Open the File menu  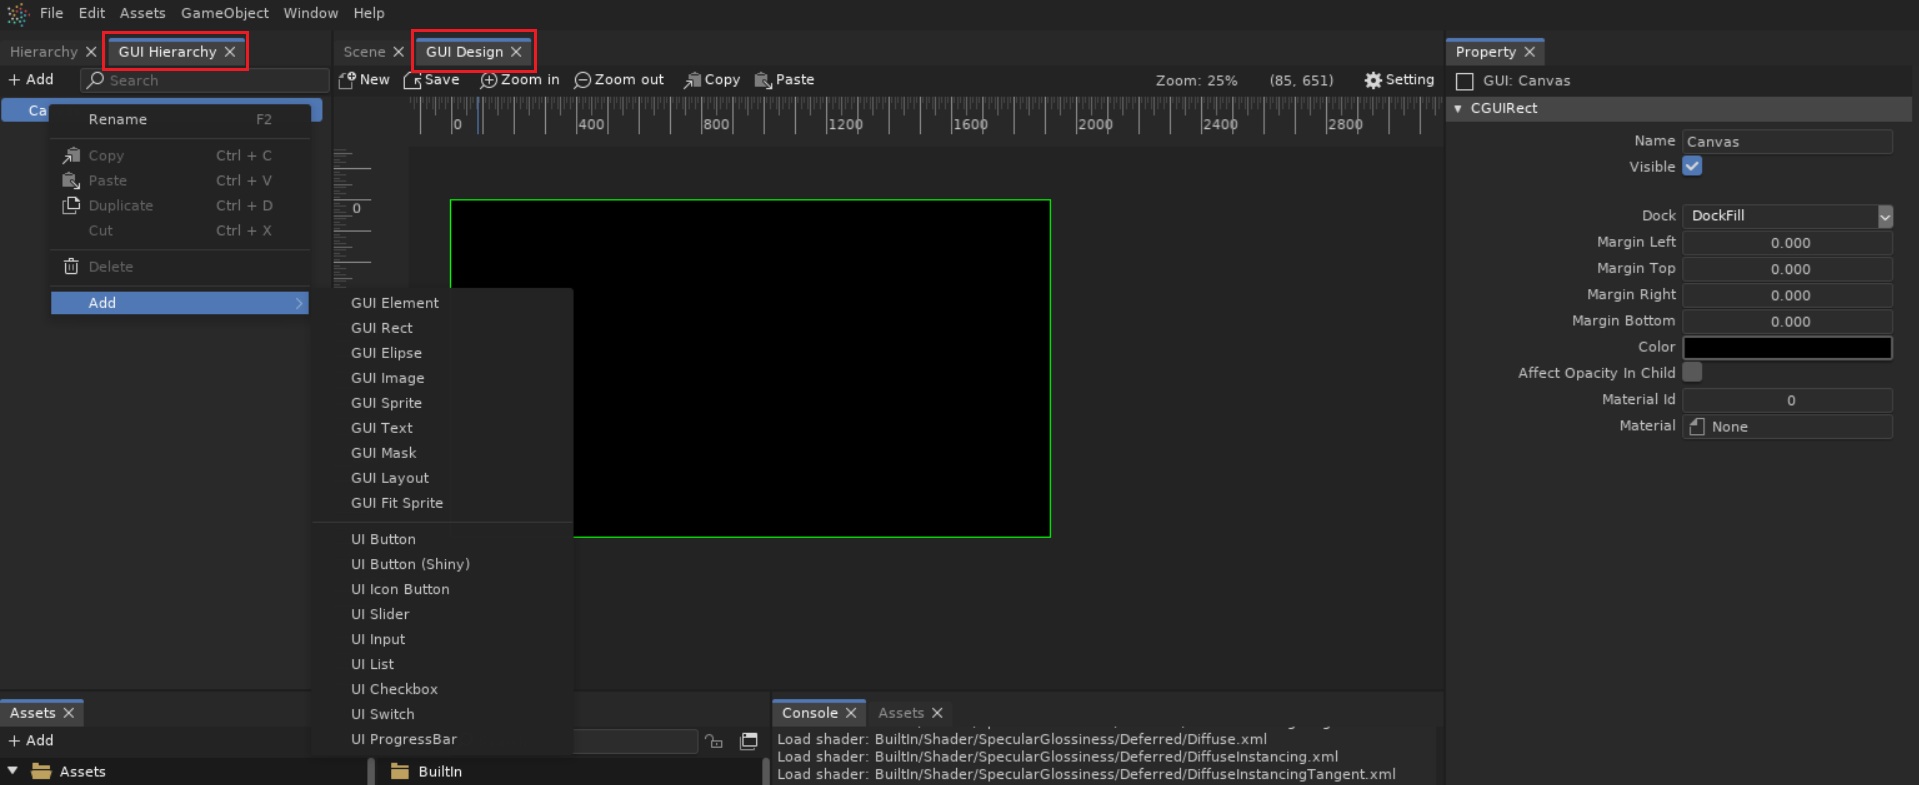click(51, 13)
